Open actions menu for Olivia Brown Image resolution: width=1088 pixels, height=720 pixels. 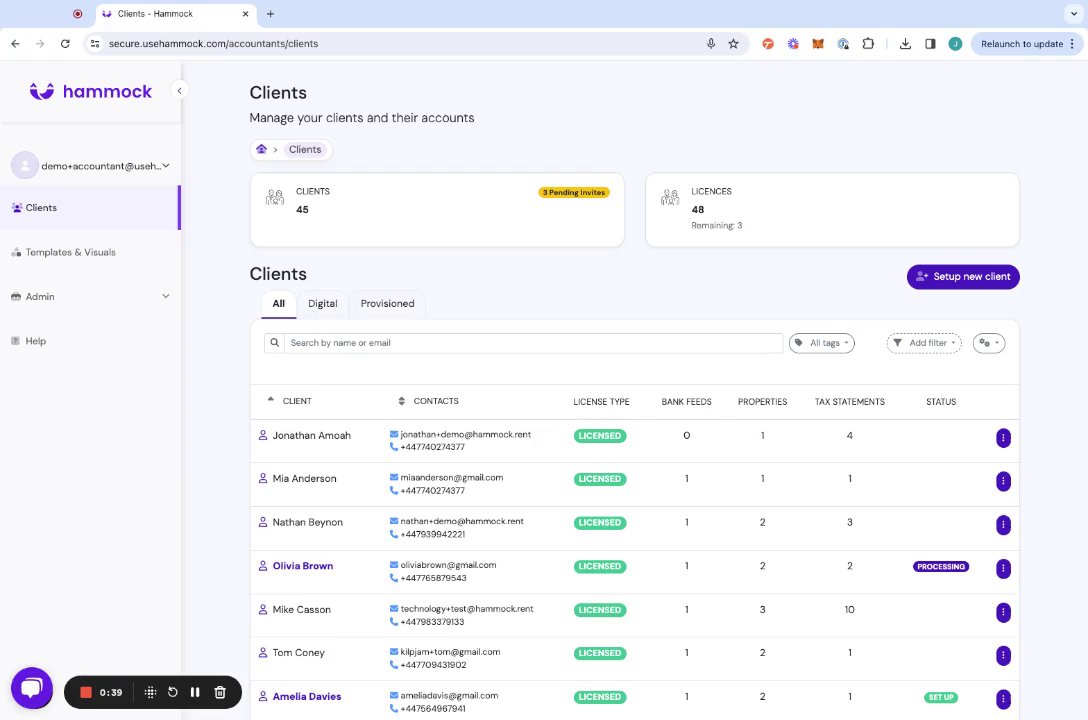coord(1003,568)
